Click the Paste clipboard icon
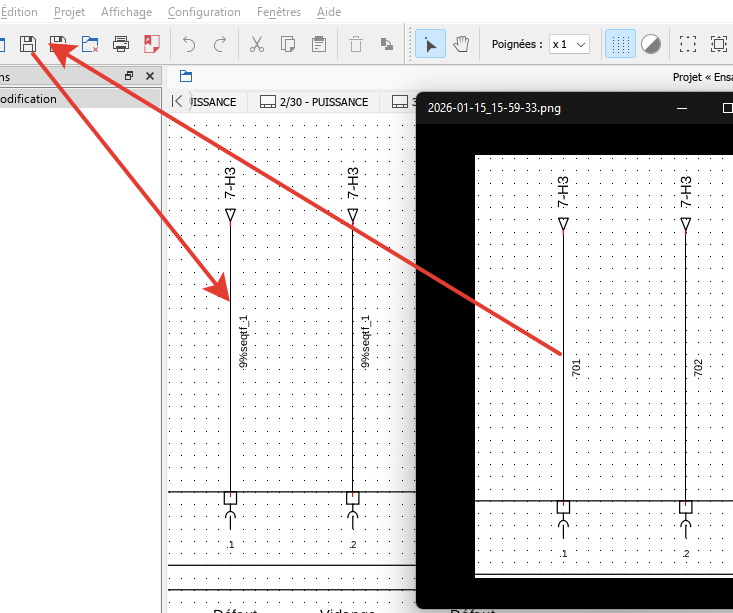 coord(319,44)
